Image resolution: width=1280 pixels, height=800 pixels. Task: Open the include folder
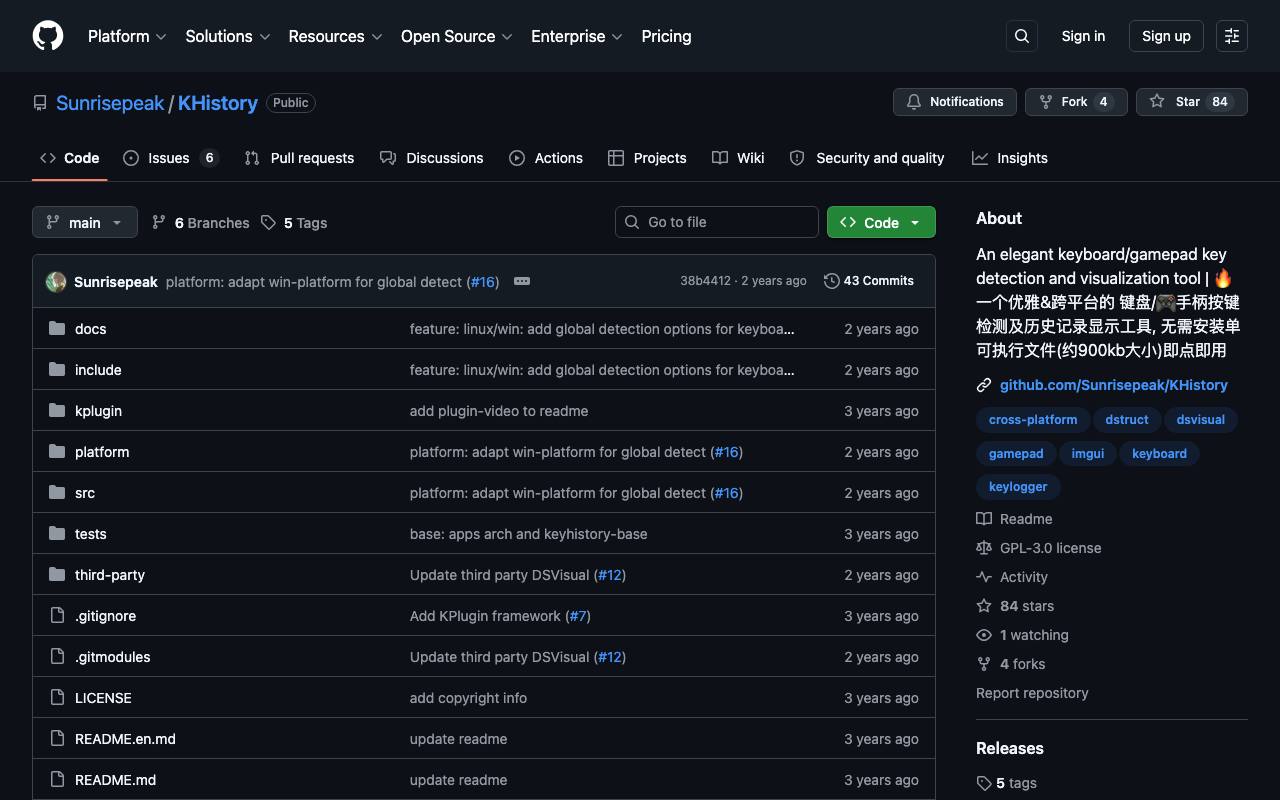[98, 370]
